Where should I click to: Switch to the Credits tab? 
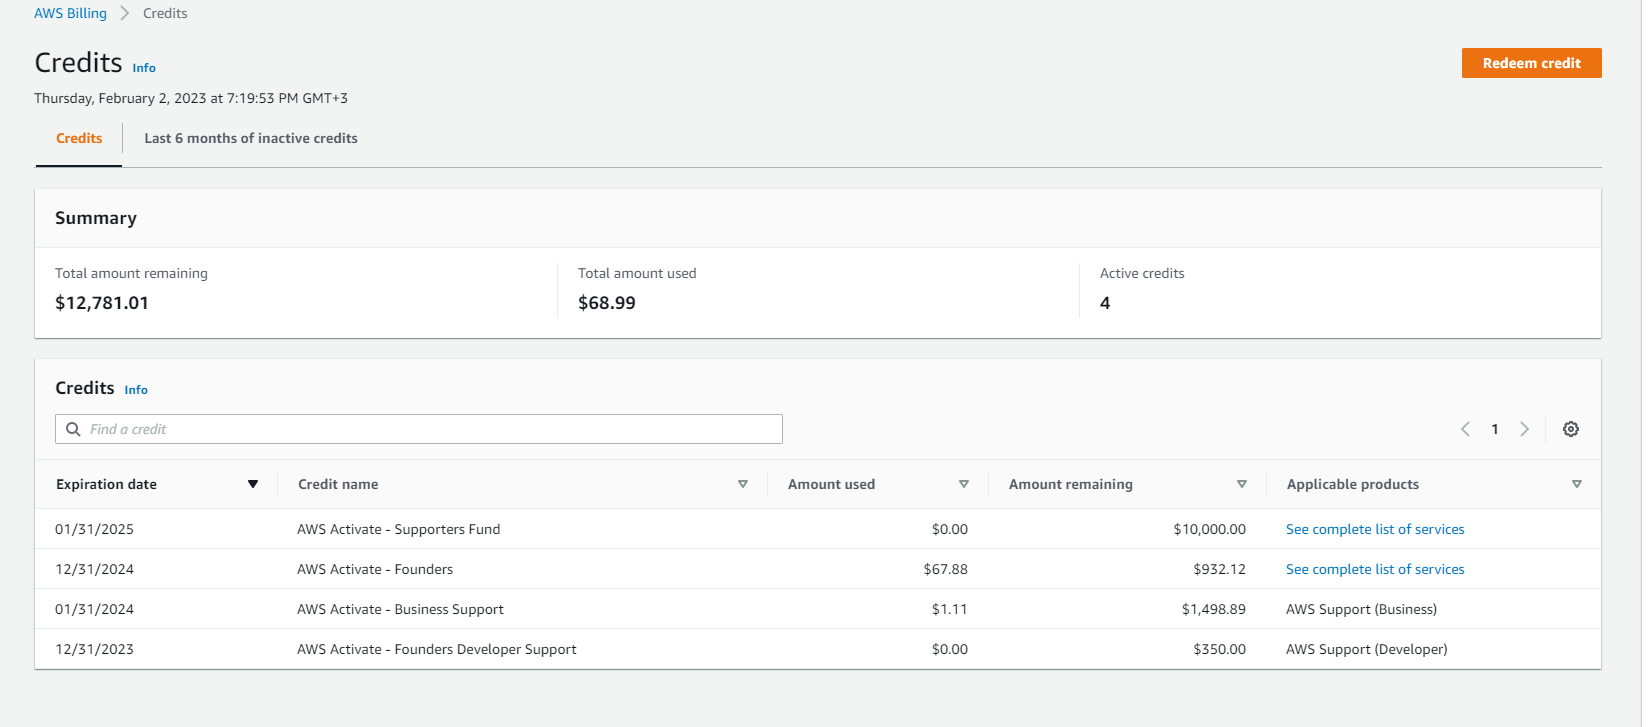79,138
